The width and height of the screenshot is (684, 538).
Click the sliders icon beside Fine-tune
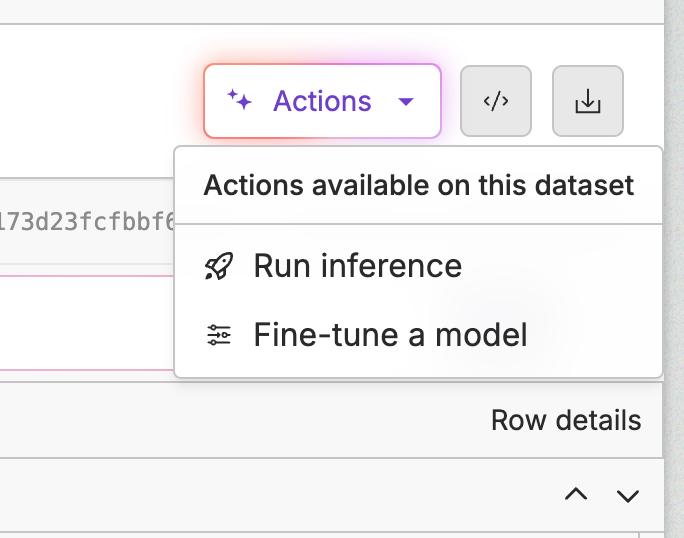tap(218, 335)
